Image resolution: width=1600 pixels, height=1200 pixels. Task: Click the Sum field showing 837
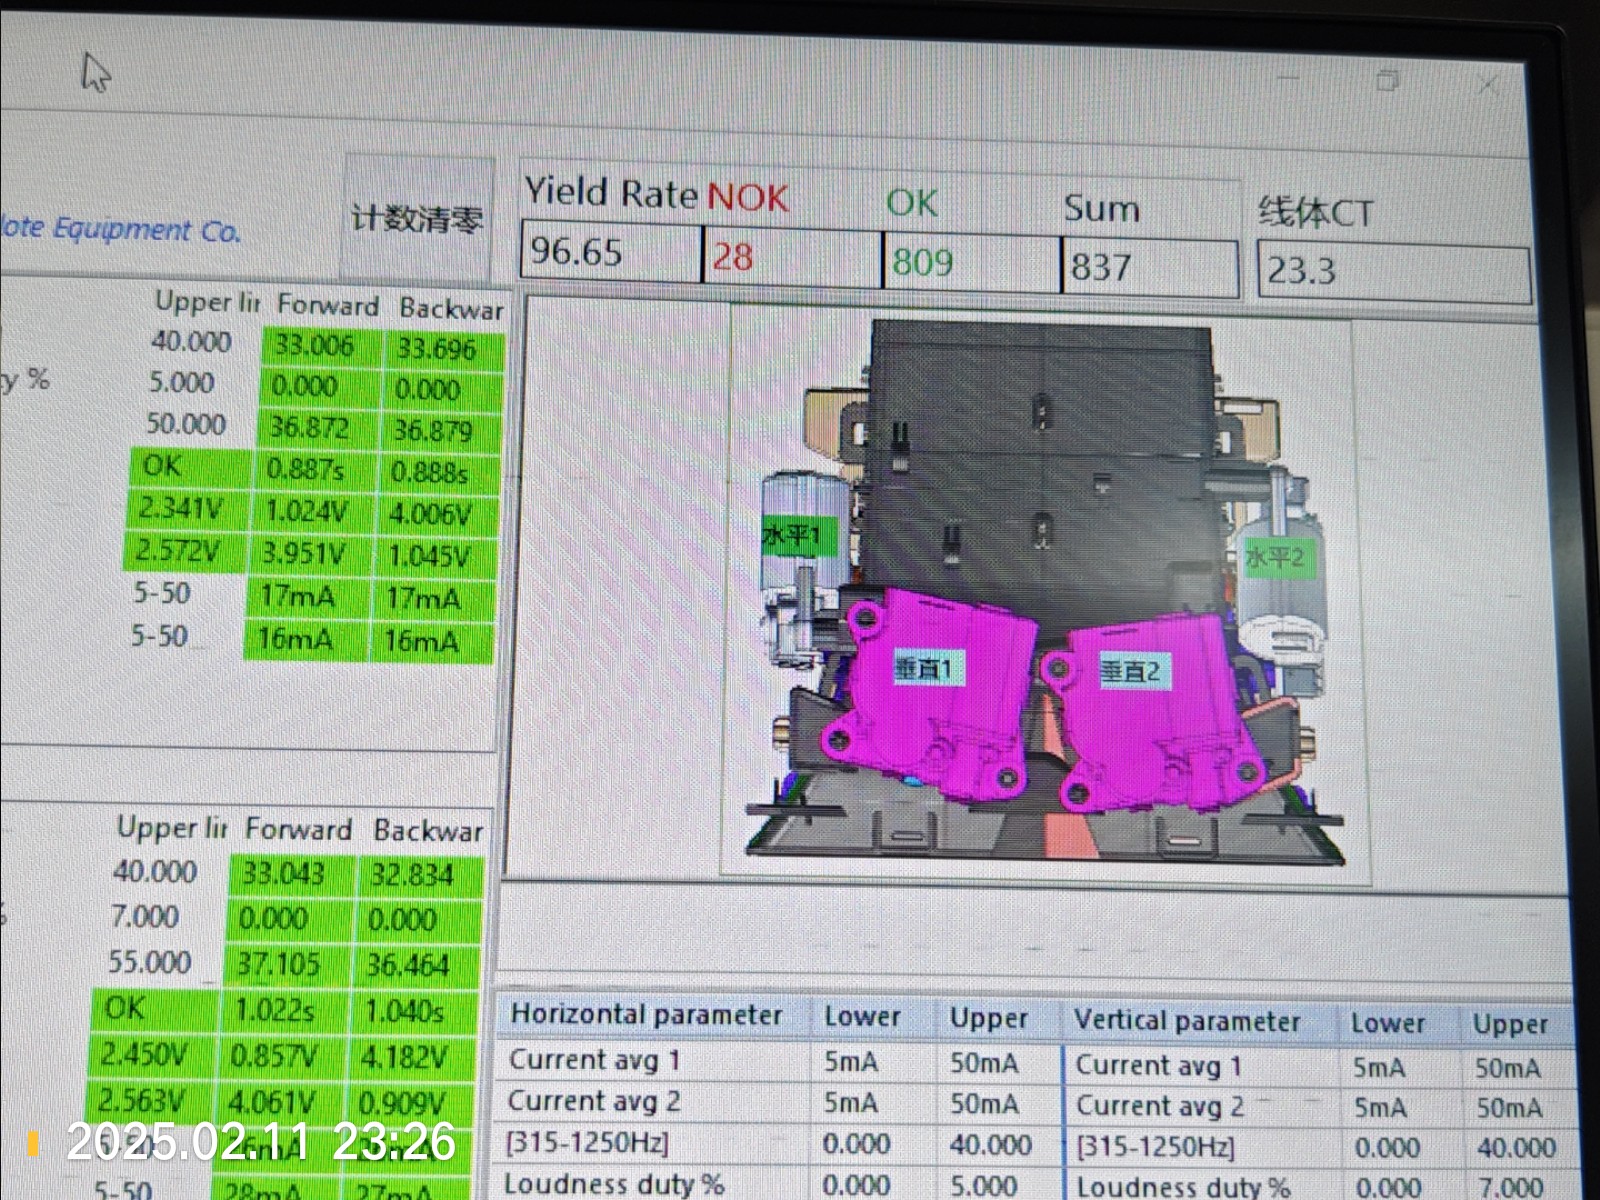pos(1148,267)
